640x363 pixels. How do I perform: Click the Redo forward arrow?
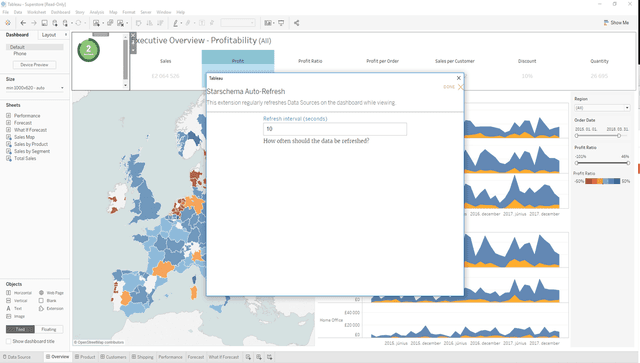pyautogui.click(x=34, y=23)
